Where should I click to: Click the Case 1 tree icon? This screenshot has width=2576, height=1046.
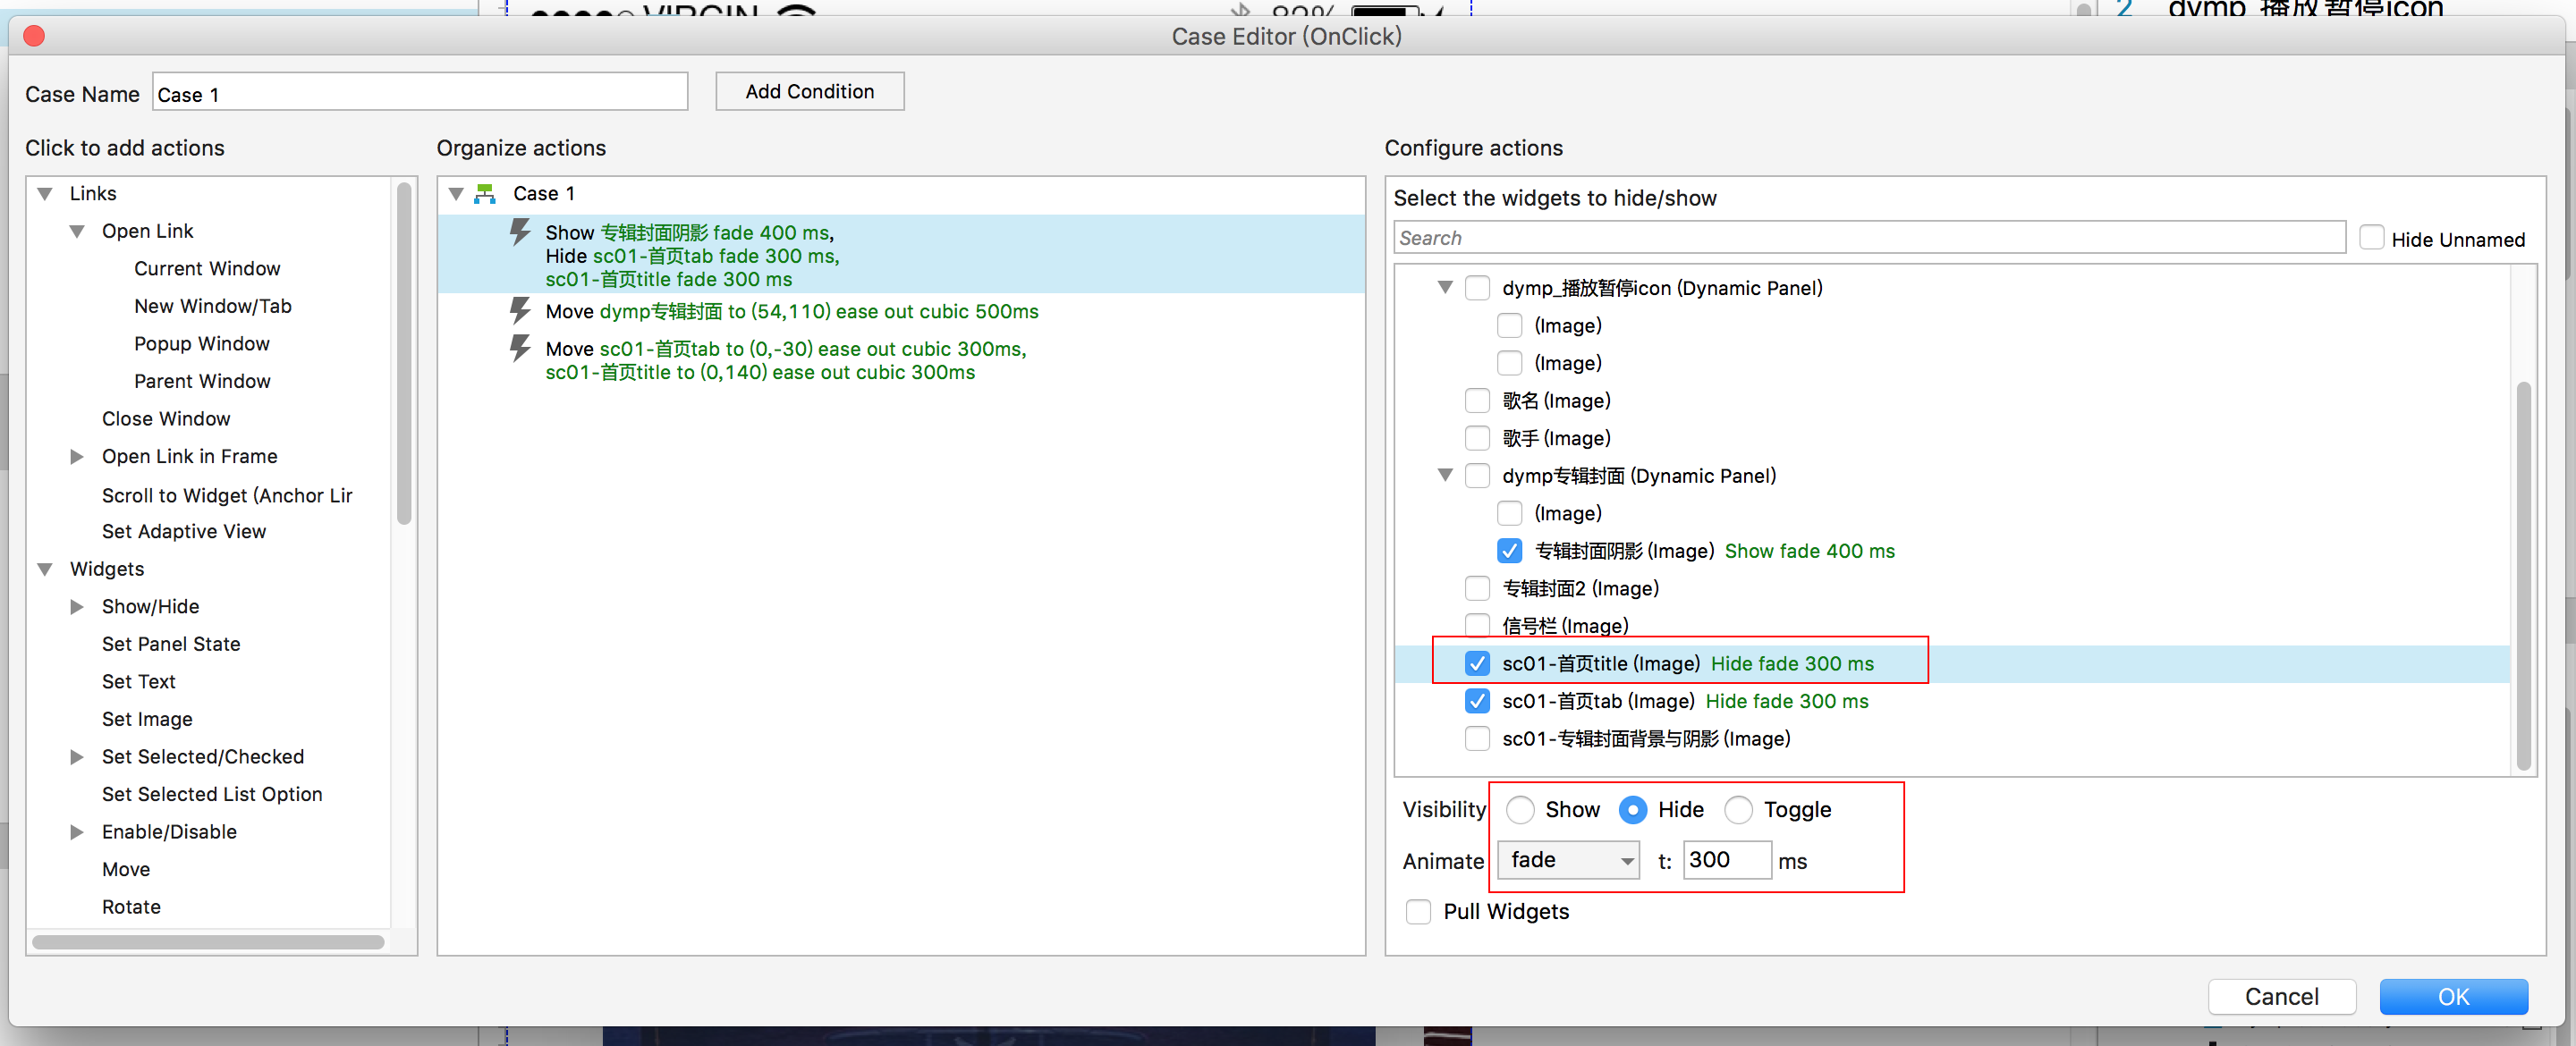point(485,194)
